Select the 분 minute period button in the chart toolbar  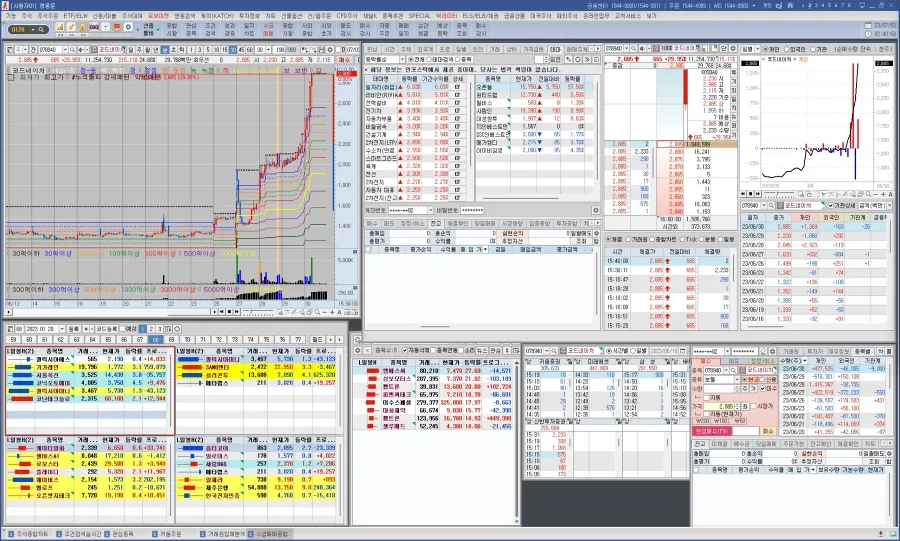[x=165, y=49]
